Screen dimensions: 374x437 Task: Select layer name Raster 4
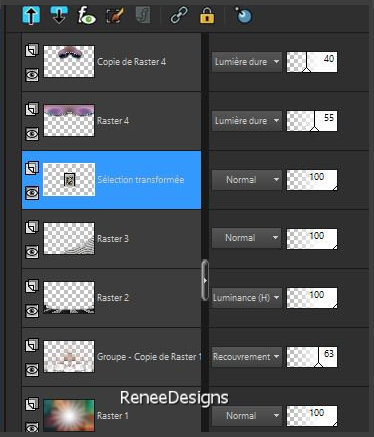click(113, 121)
